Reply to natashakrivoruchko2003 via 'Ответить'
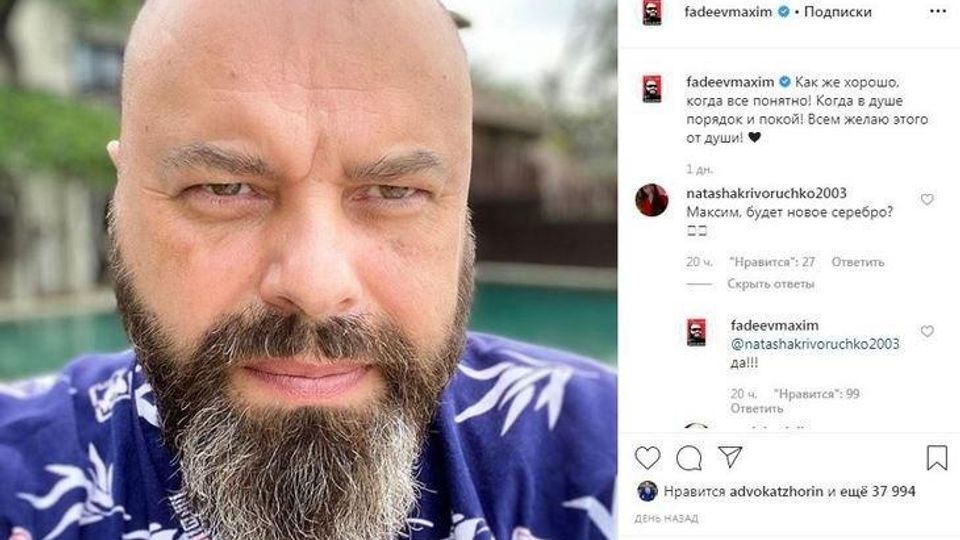This screenshot has width=960, height=540. 857,261
